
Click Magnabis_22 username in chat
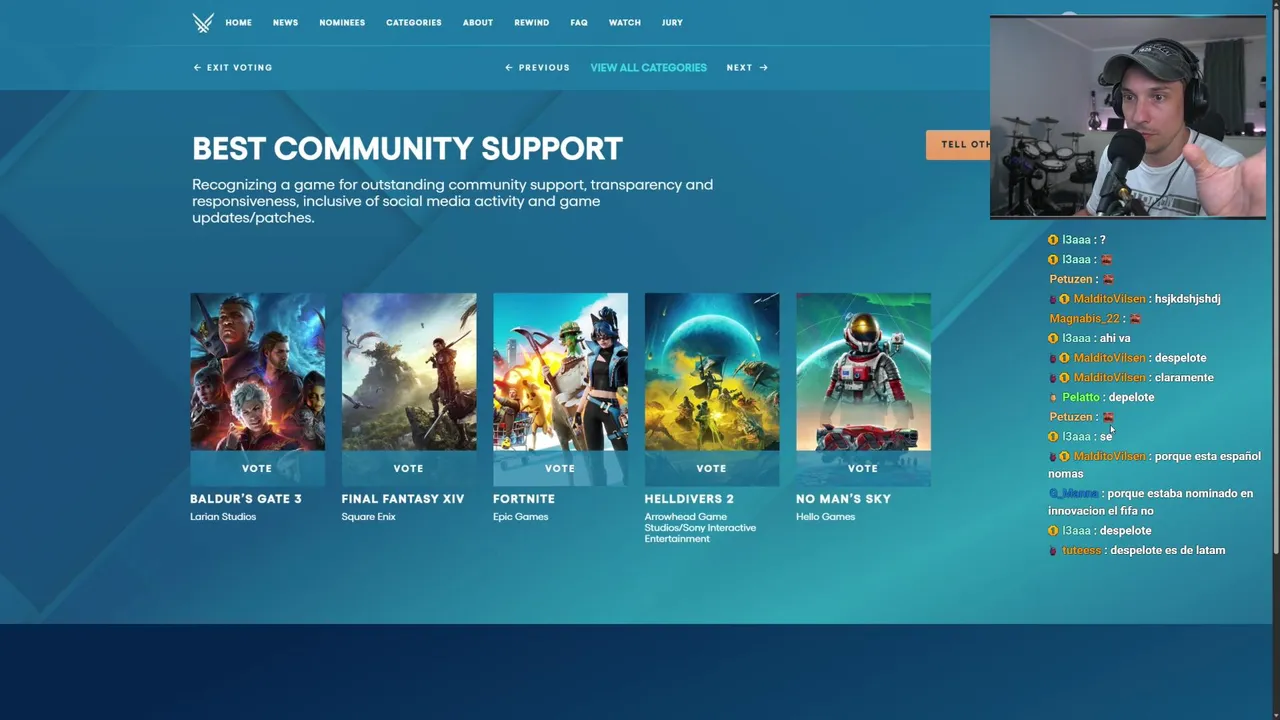coord(1084,318)
